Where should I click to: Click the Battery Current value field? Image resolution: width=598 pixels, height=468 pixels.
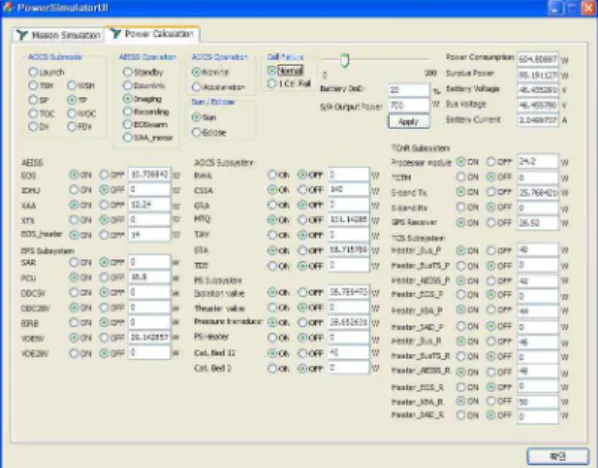[538, 120]
